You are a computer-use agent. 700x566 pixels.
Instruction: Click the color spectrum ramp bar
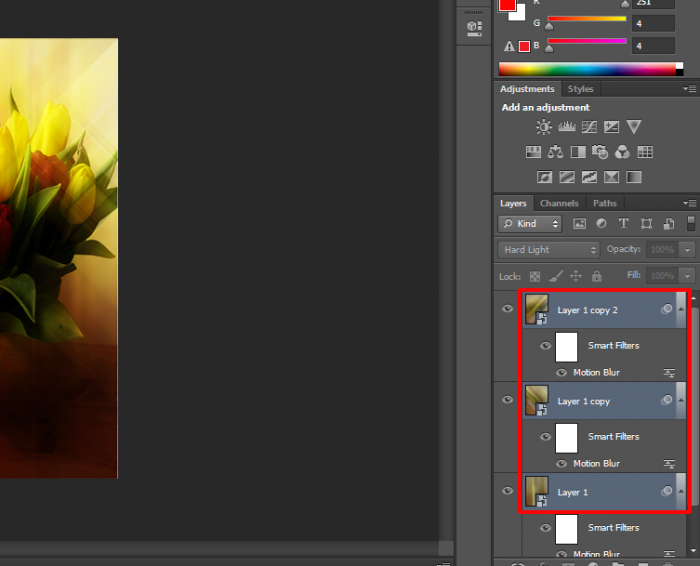pyautogui.click(x=590, y=69)
